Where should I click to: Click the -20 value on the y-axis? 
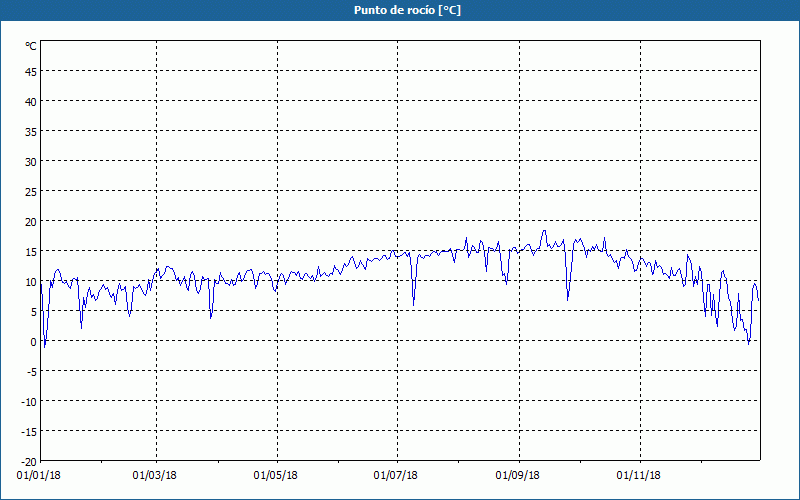29,462
